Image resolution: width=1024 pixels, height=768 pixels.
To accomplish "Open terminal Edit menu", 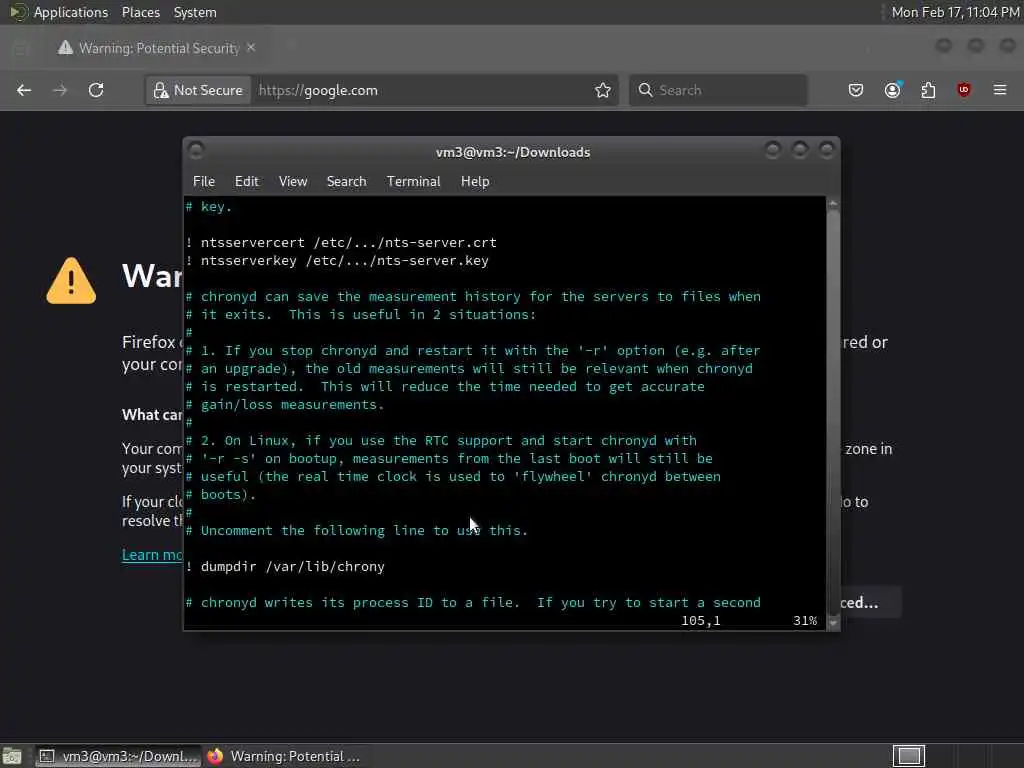I will point(246,182).
